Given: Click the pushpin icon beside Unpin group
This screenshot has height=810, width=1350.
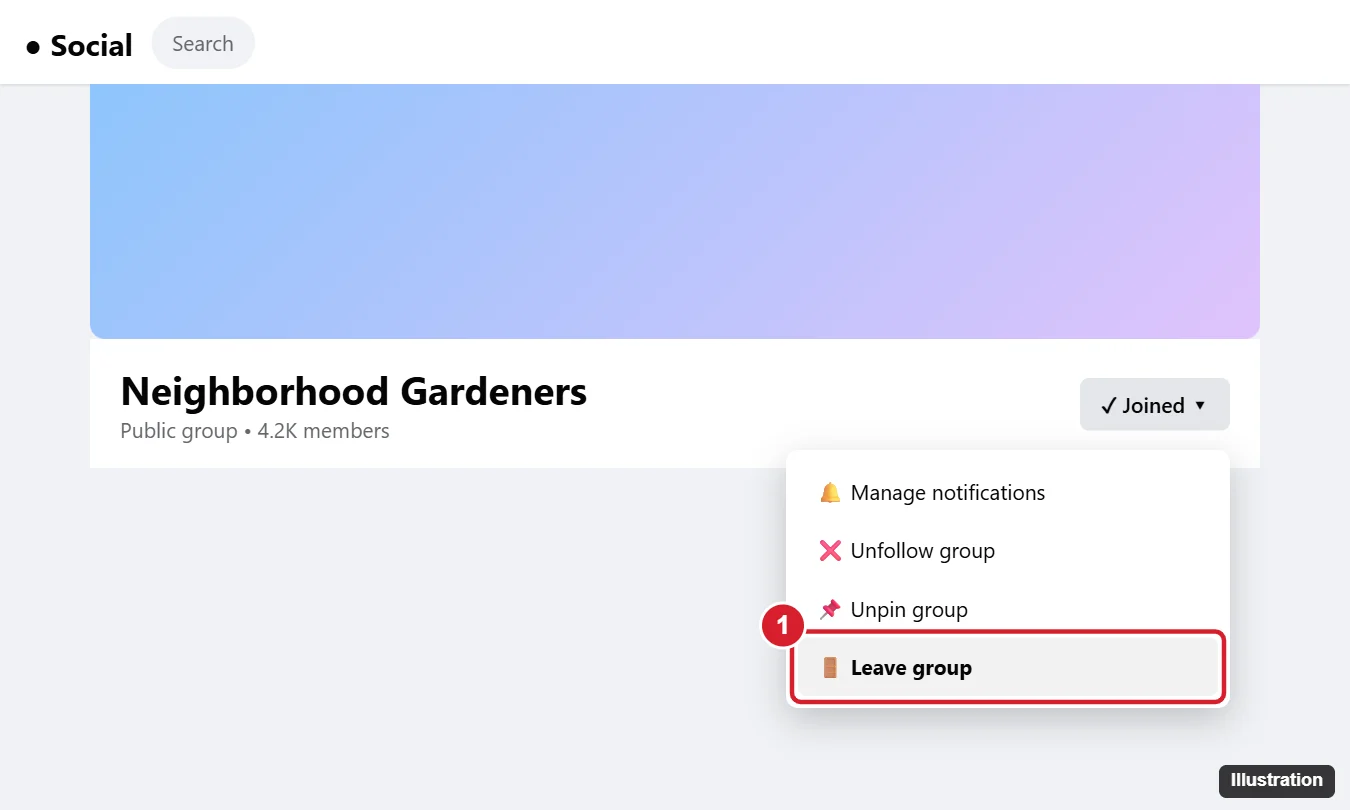Looking at the screenshot, I should pyautogui.click(x=830, y=609).
